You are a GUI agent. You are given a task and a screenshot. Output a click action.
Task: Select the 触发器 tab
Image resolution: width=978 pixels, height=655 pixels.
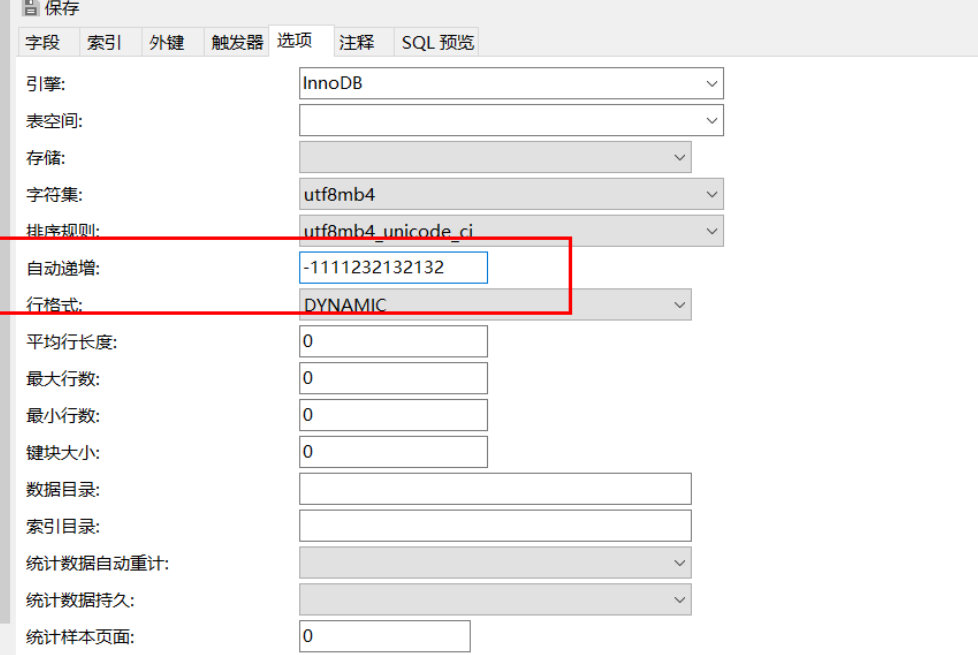pyautogui.click(x=236, y=42)
